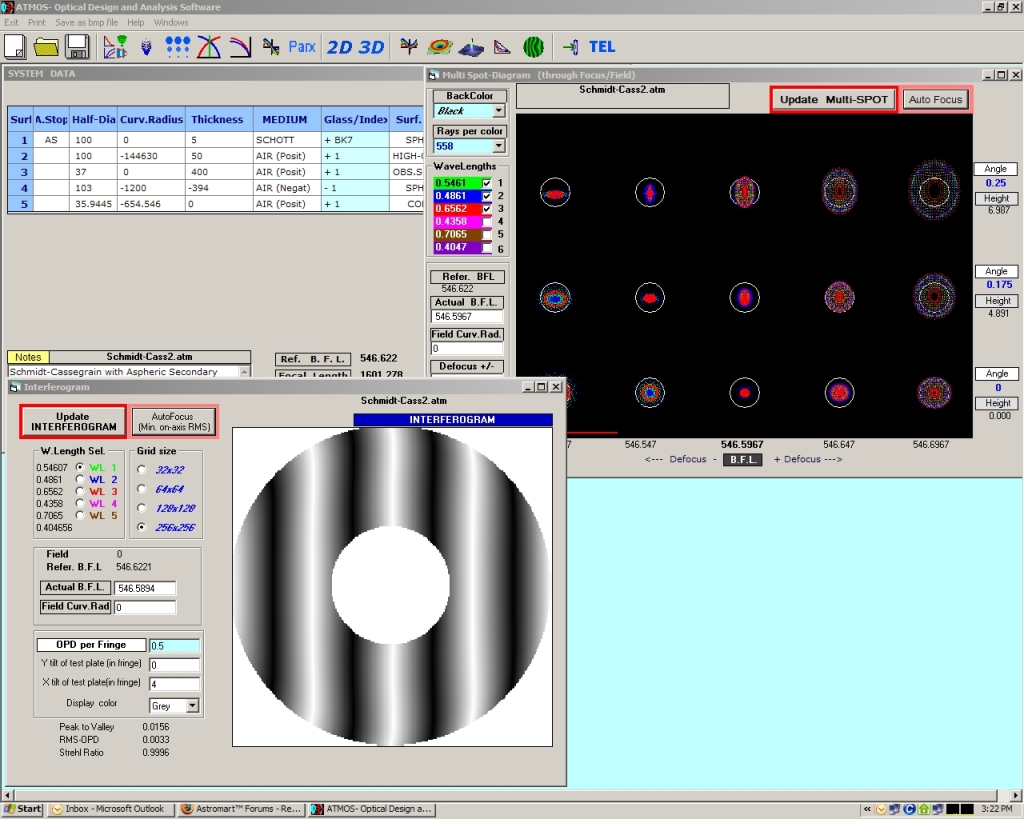Screen dimensions: 1024x819
Task: Open the nine-dot spot diagram tool
Action: point(177,46)
